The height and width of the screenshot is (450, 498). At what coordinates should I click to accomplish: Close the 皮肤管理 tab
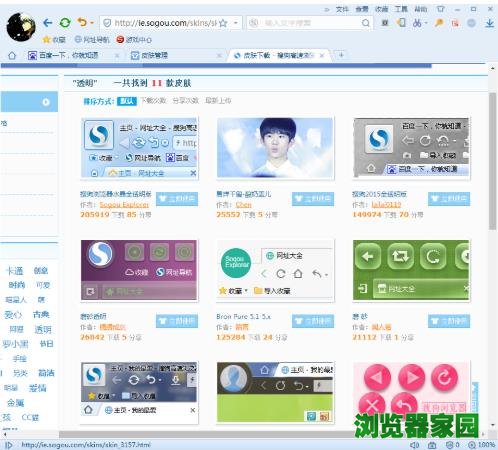pyautogui.click(x=219, y=56)
